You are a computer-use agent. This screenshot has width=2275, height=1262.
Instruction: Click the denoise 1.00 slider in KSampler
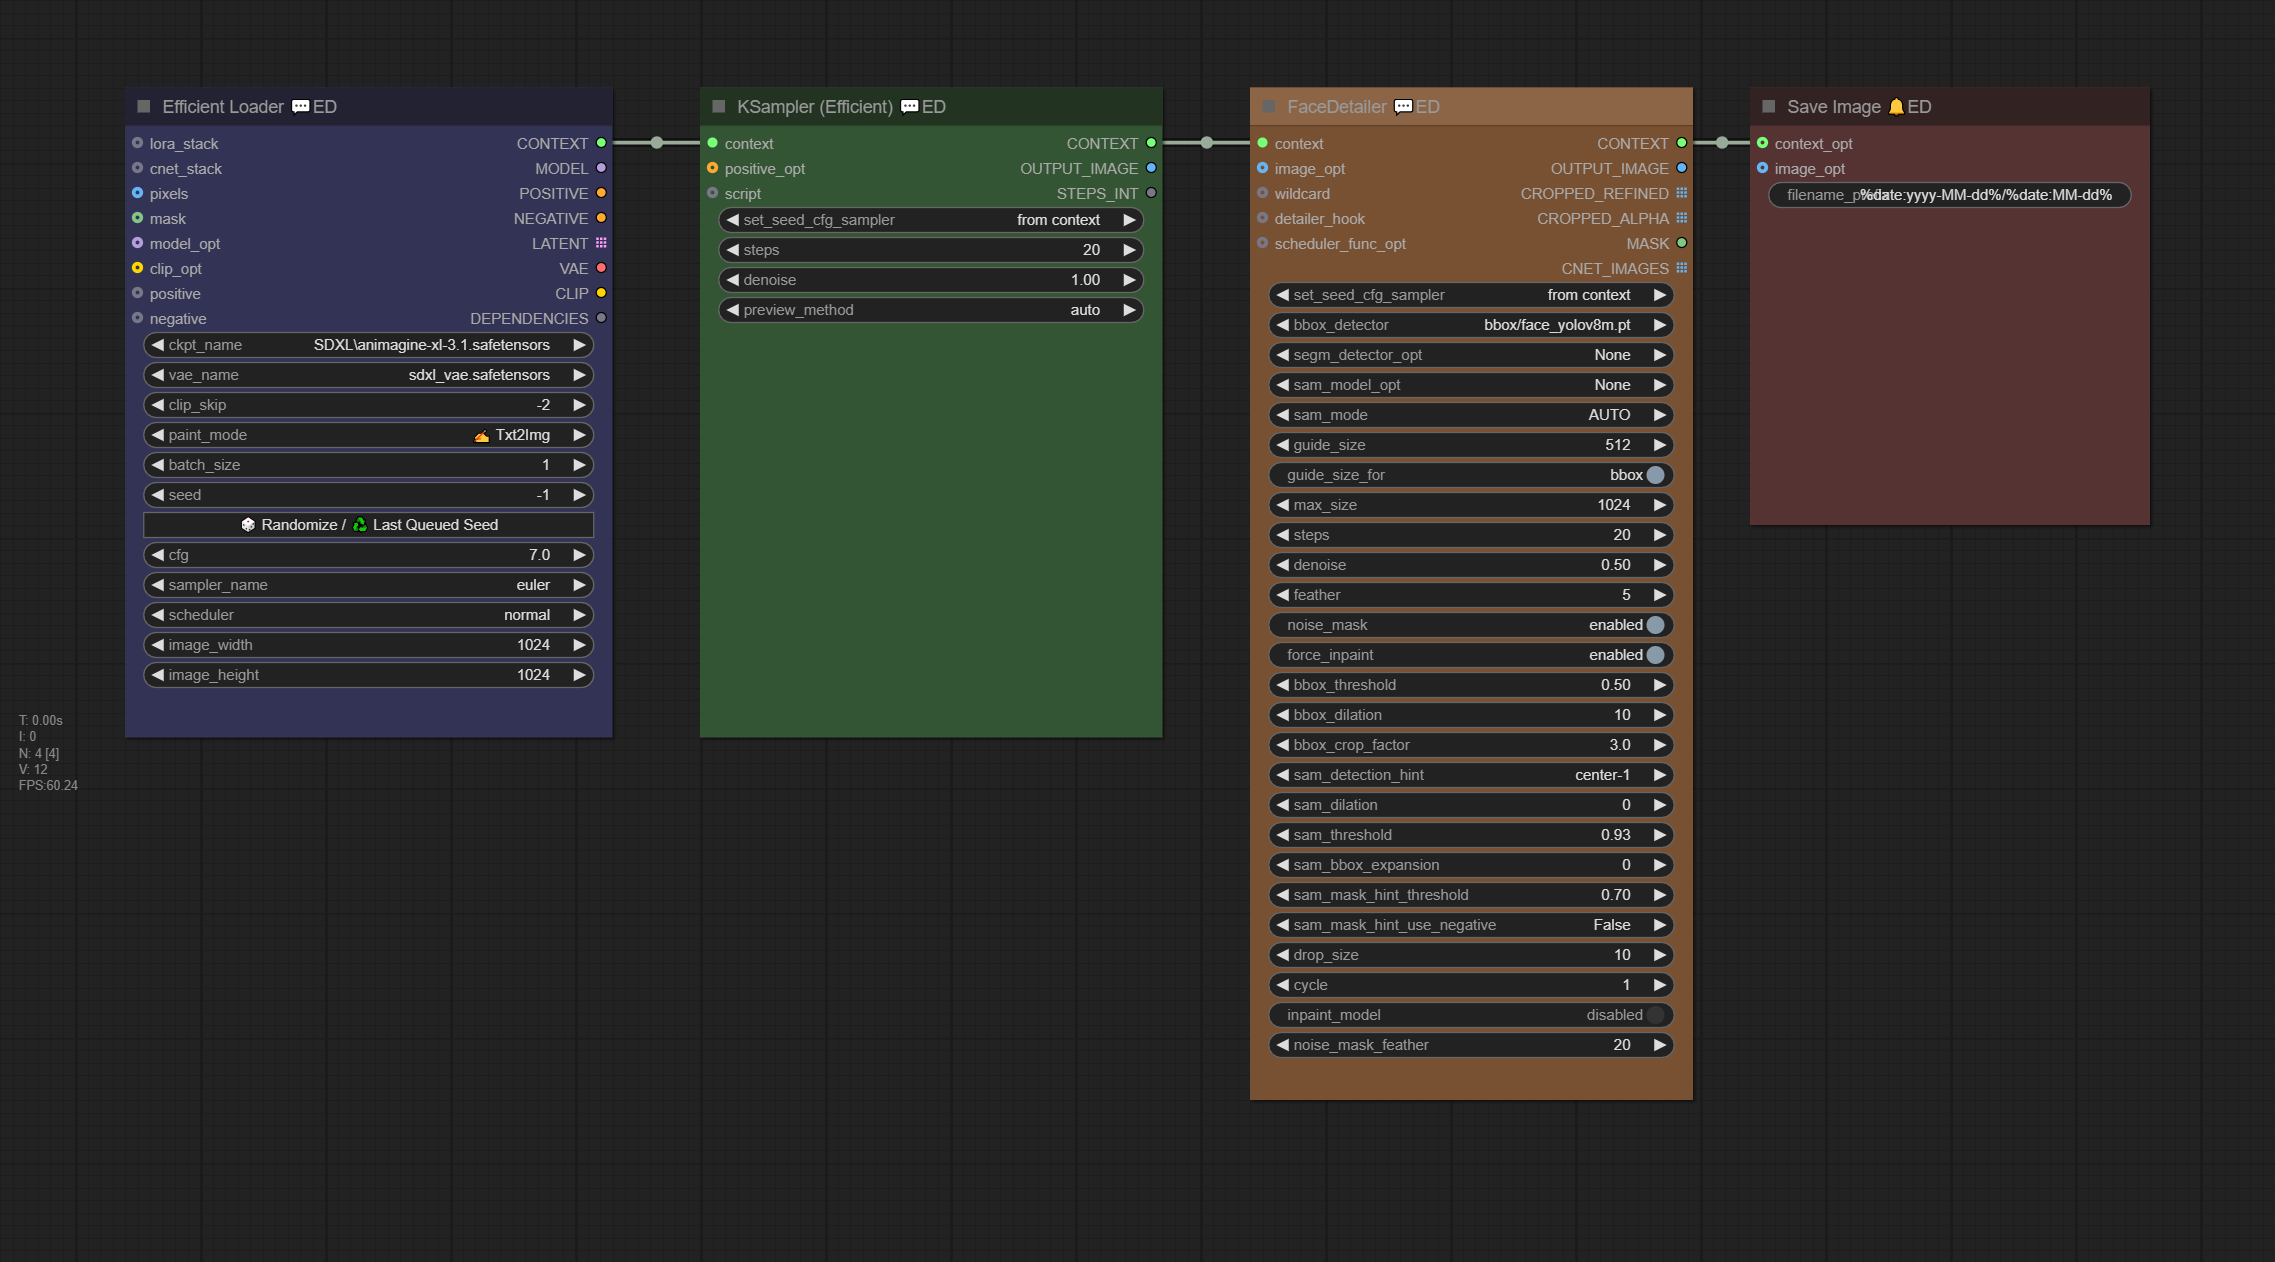[930, 280]
